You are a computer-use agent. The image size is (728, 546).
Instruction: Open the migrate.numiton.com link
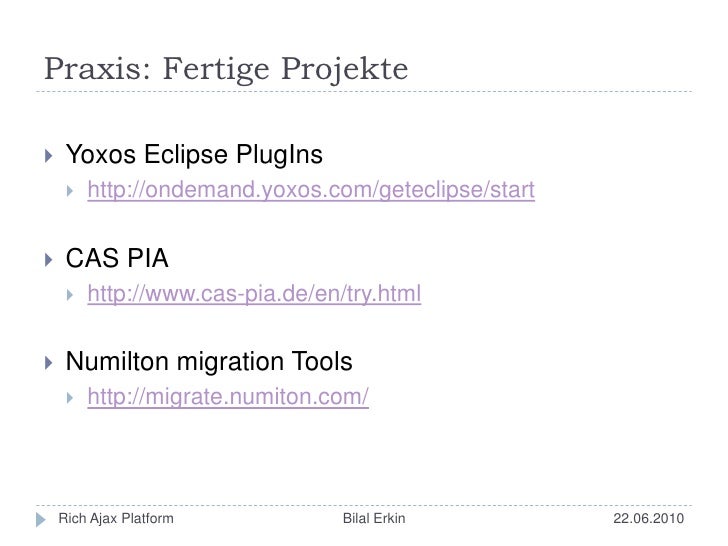click(x=228, y=397)
